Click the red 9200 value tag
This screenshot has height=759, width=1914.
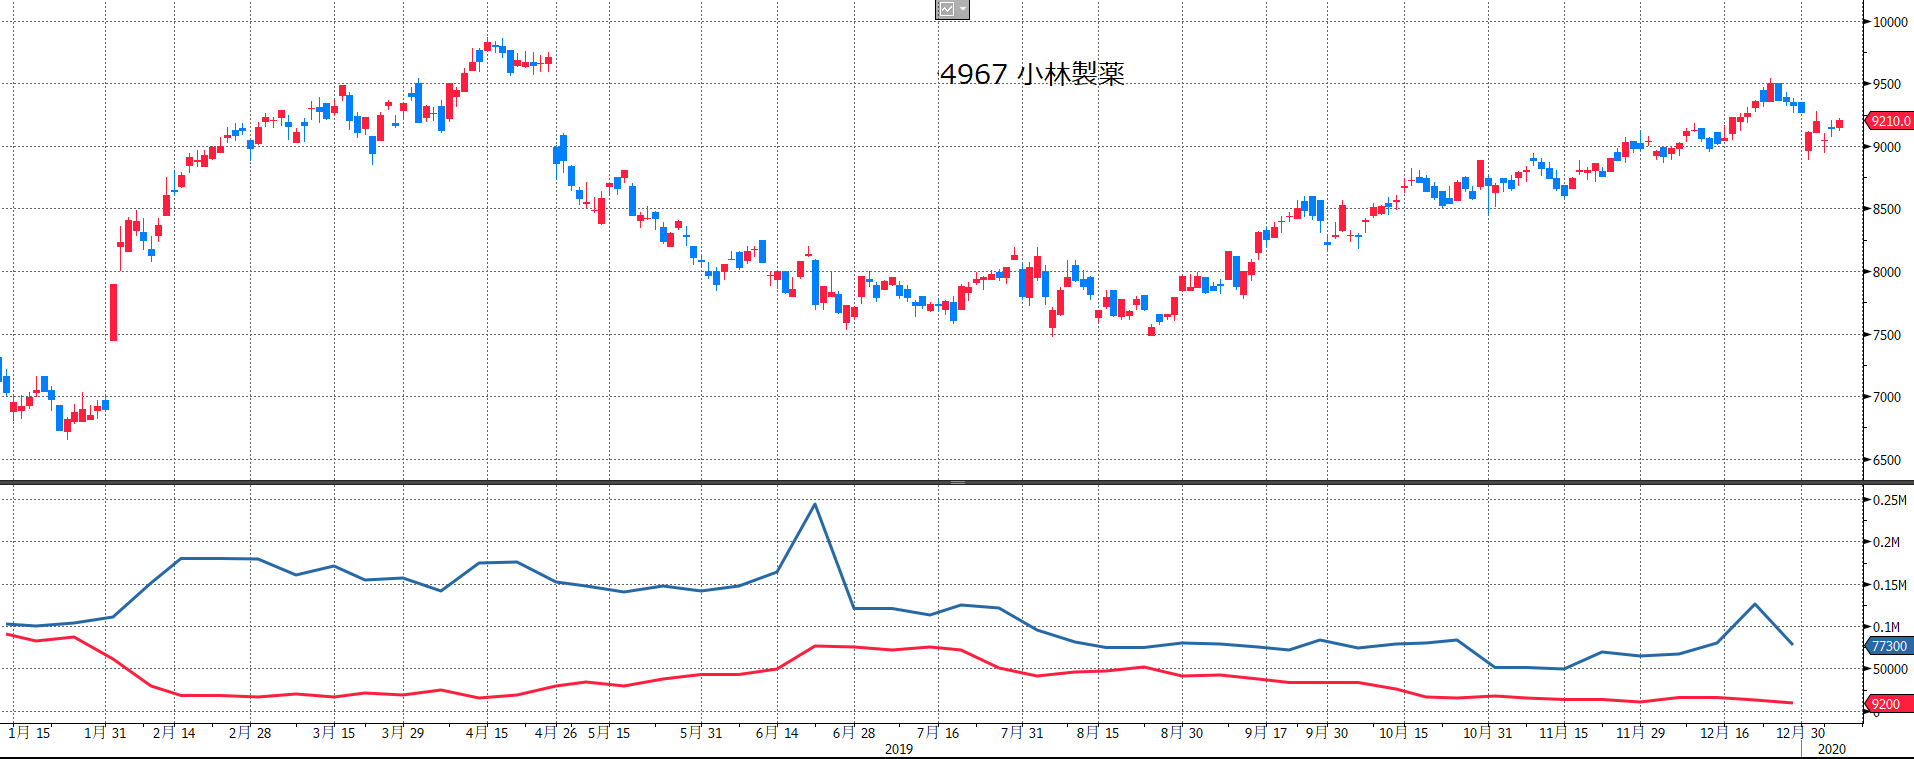click(x=1886, y=704)
